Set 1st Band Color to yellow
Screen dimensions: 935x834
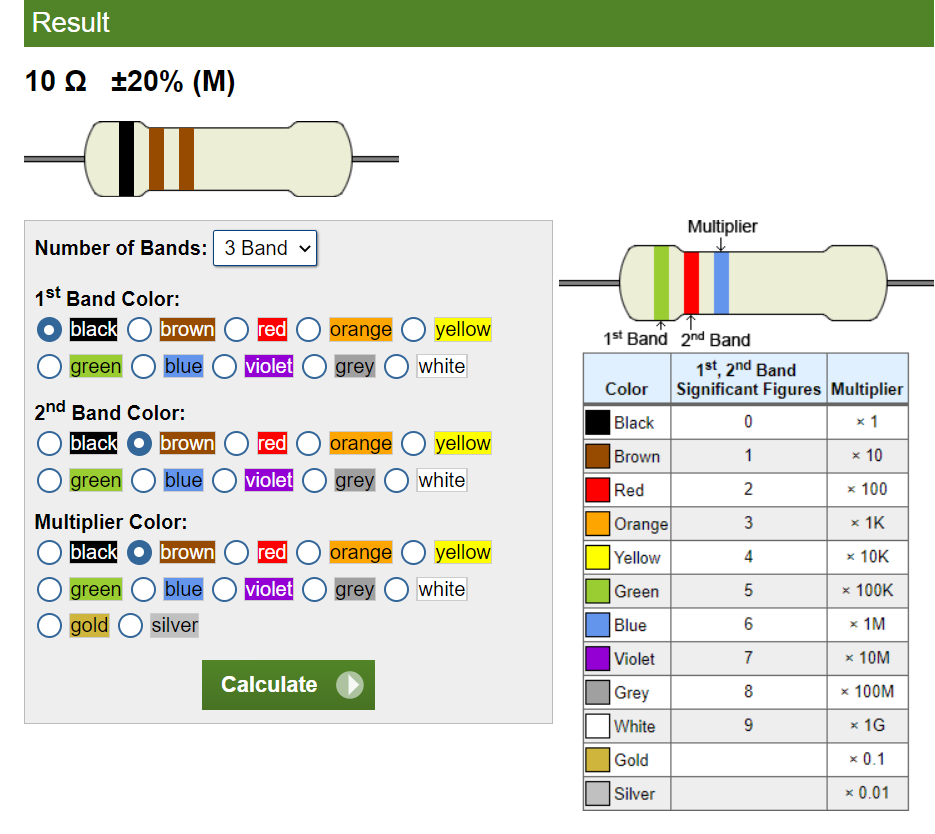(413, 330)
